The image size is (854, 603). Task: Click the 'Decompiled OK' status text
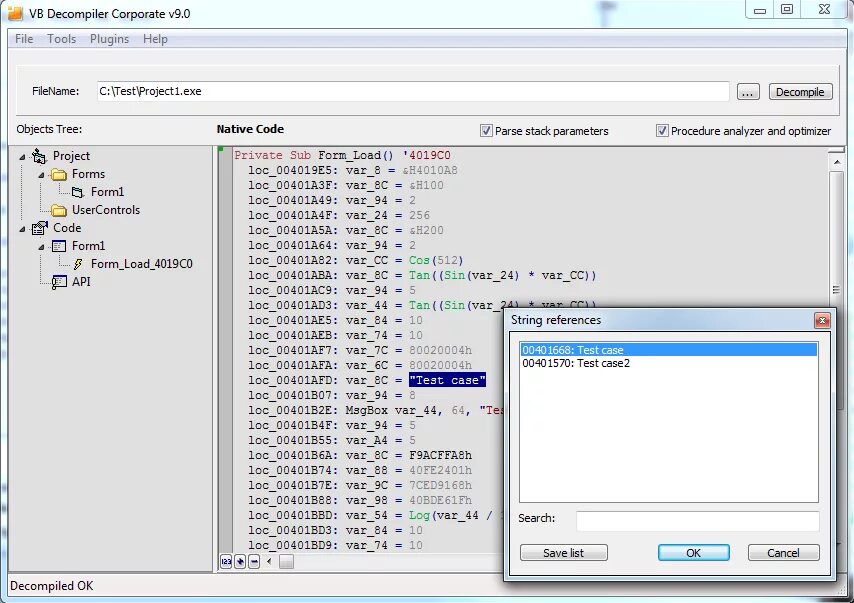click(52, 586)
